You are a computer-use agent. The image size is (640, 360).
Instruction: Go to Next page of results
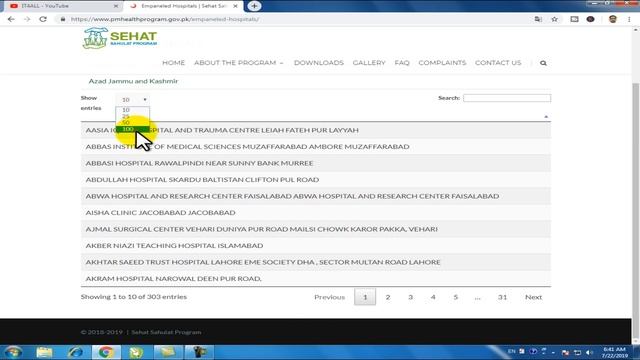[x=533, y=297]
